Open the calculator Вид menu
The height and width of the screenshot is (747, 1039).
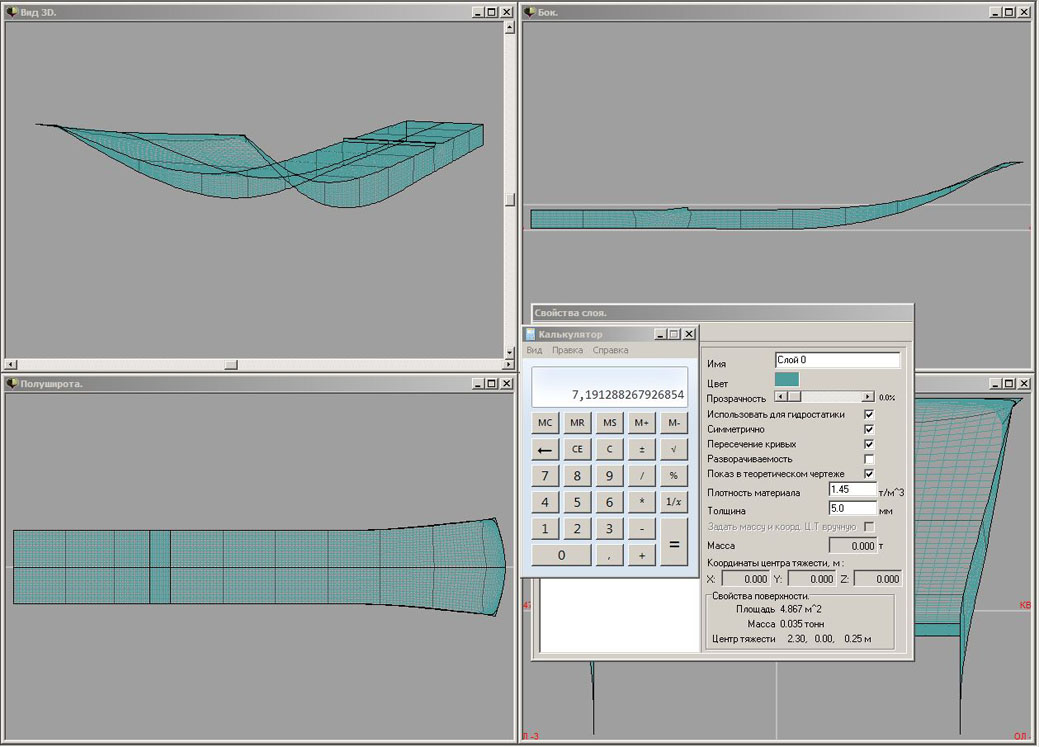534,351
